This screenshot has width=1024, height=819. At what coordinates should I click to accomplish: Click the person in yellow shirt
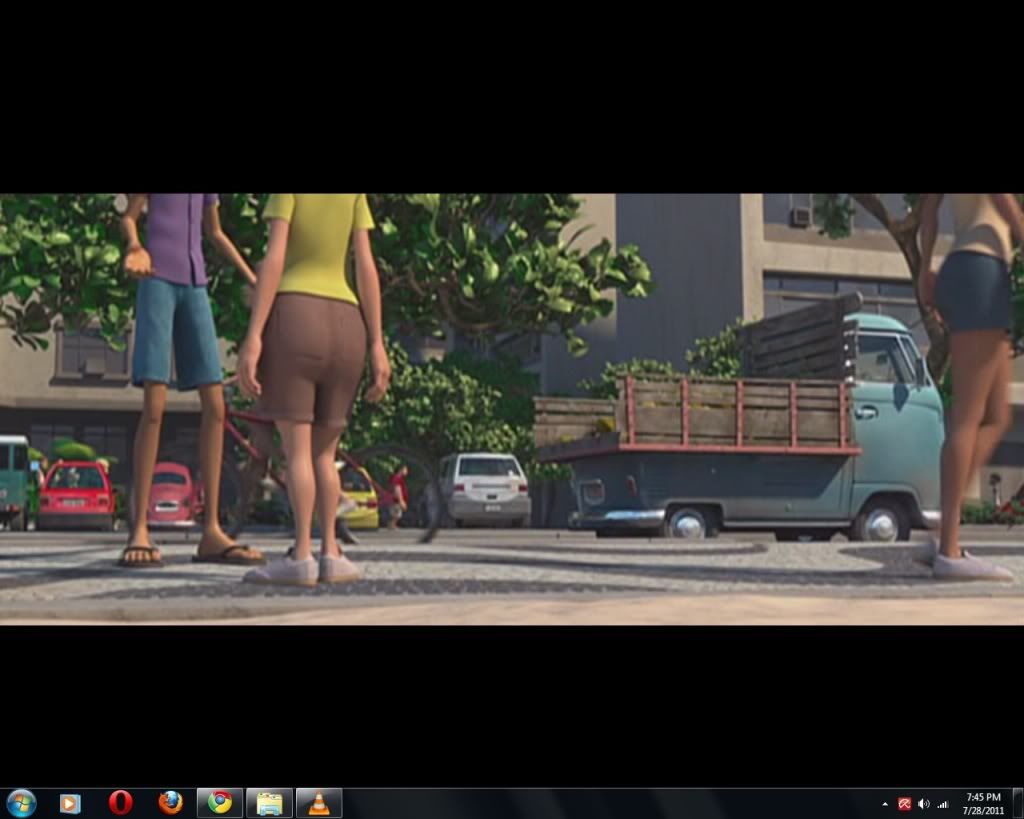(x=317, y=300)
